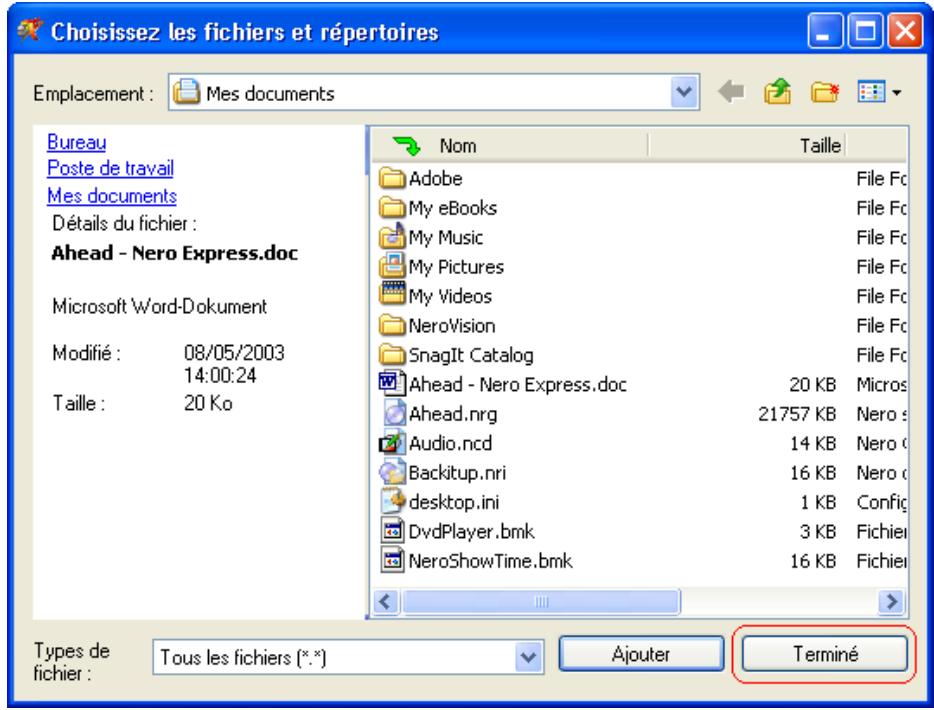The width and height of the screenshot is (934, 710).
Task: Select the file Backitup.nri
Action: pos(457,472)
